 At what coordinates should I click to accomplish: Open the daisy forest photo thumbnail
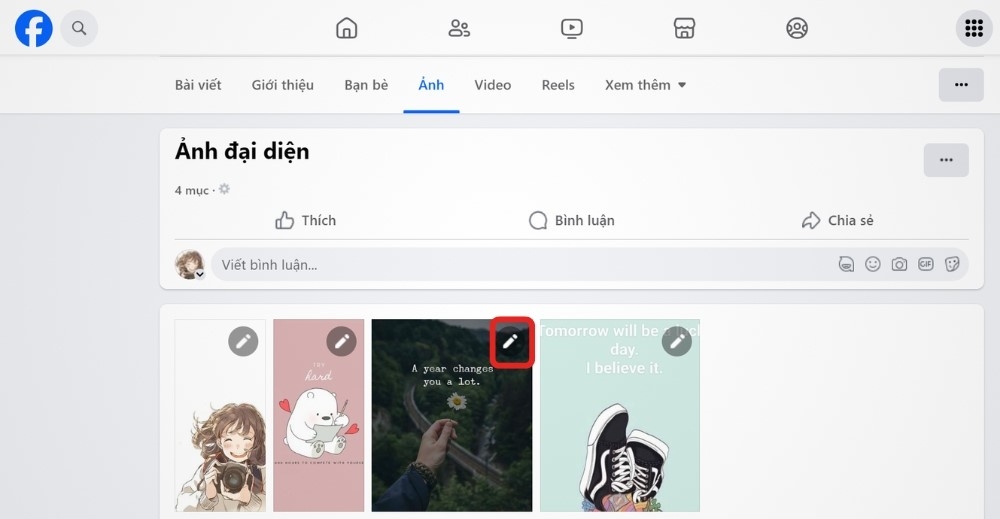[x=452, y=416]
